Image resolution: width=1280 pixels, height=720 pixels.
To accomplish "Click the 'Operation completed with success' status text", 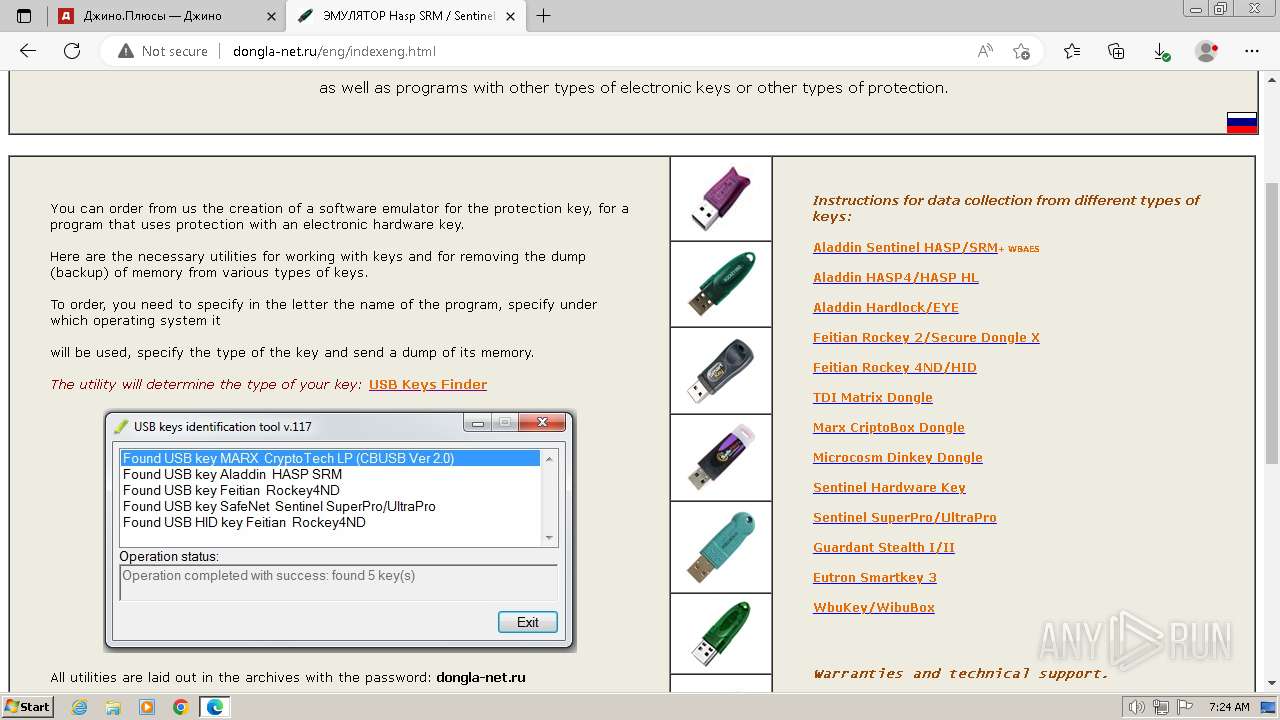I will pos(268,575).
